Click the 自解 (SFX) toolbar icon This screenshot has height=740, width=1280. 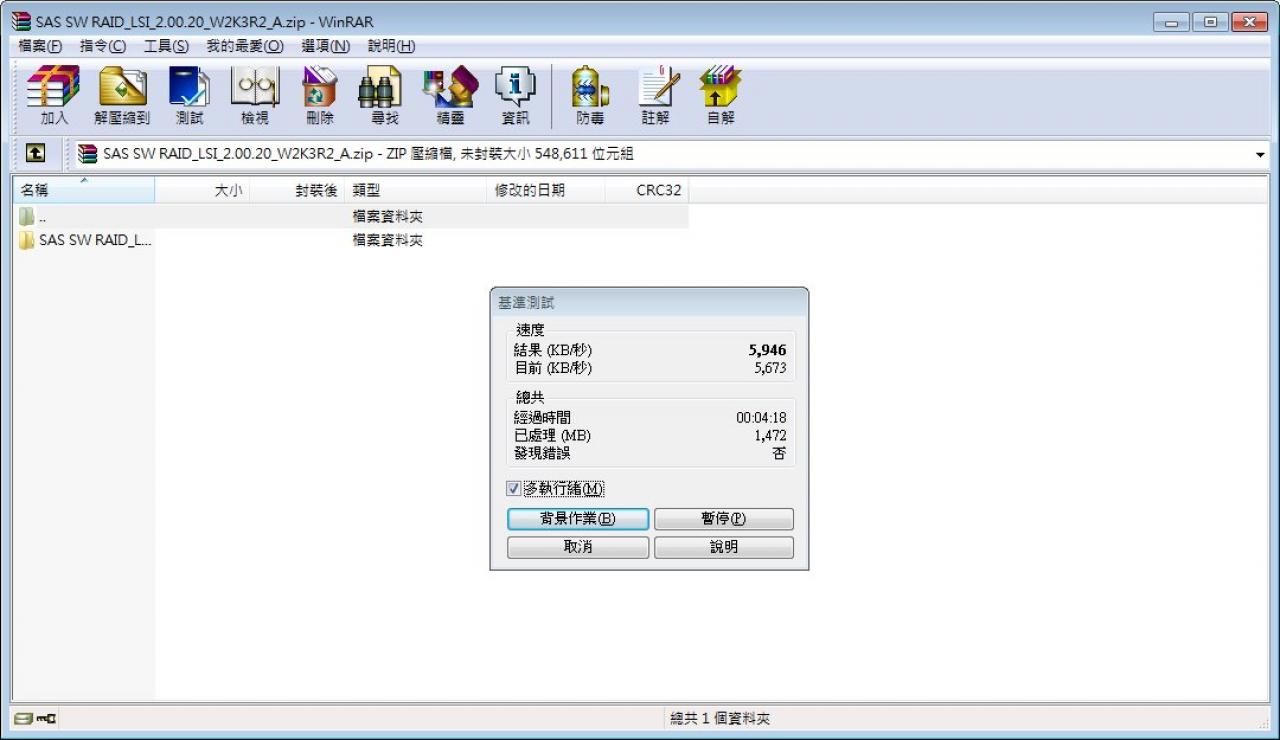[x=721, y=96]
